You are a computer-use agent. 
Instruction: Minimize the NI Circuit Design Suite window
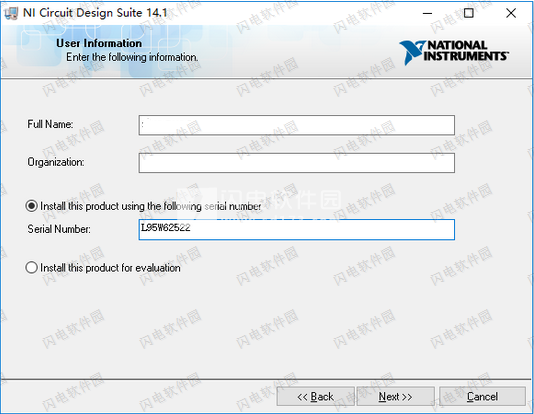click(427, 13)
